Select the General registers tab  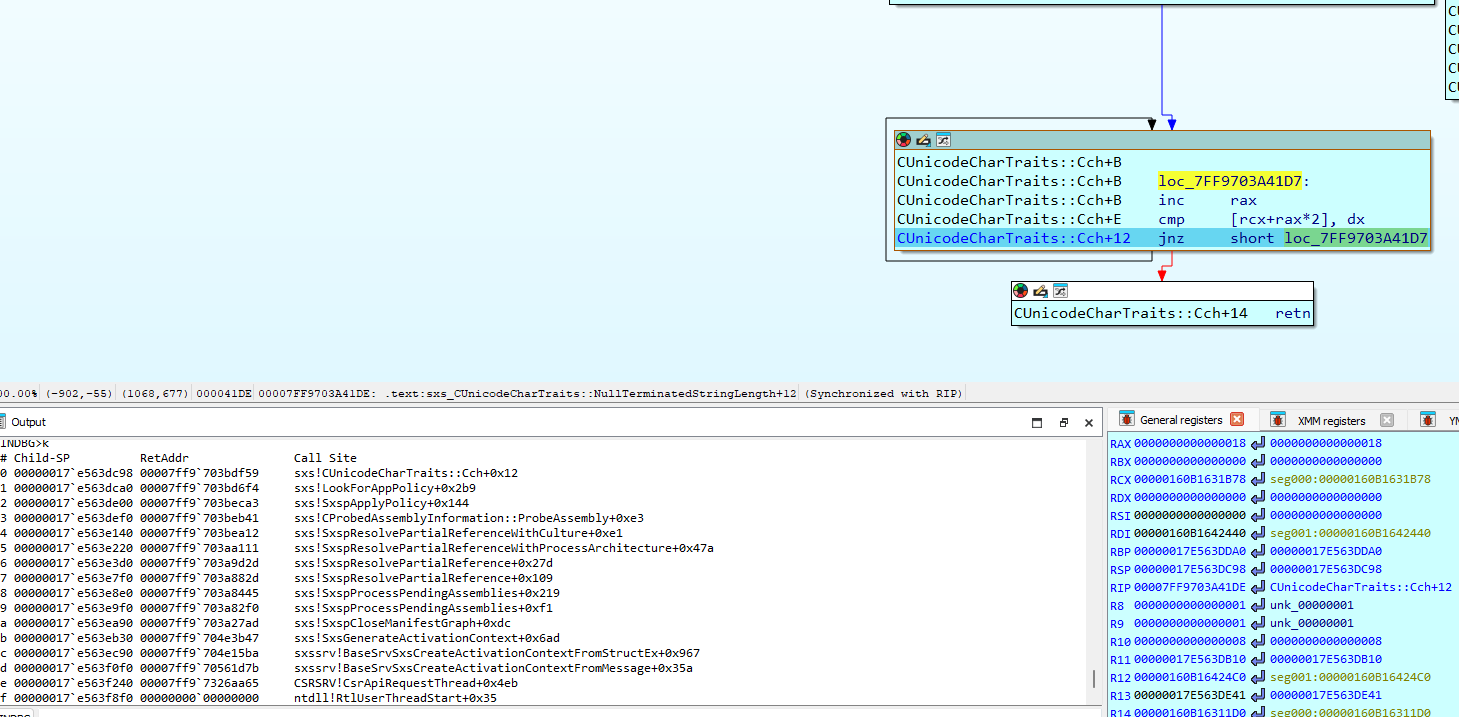click(1180, 420)
